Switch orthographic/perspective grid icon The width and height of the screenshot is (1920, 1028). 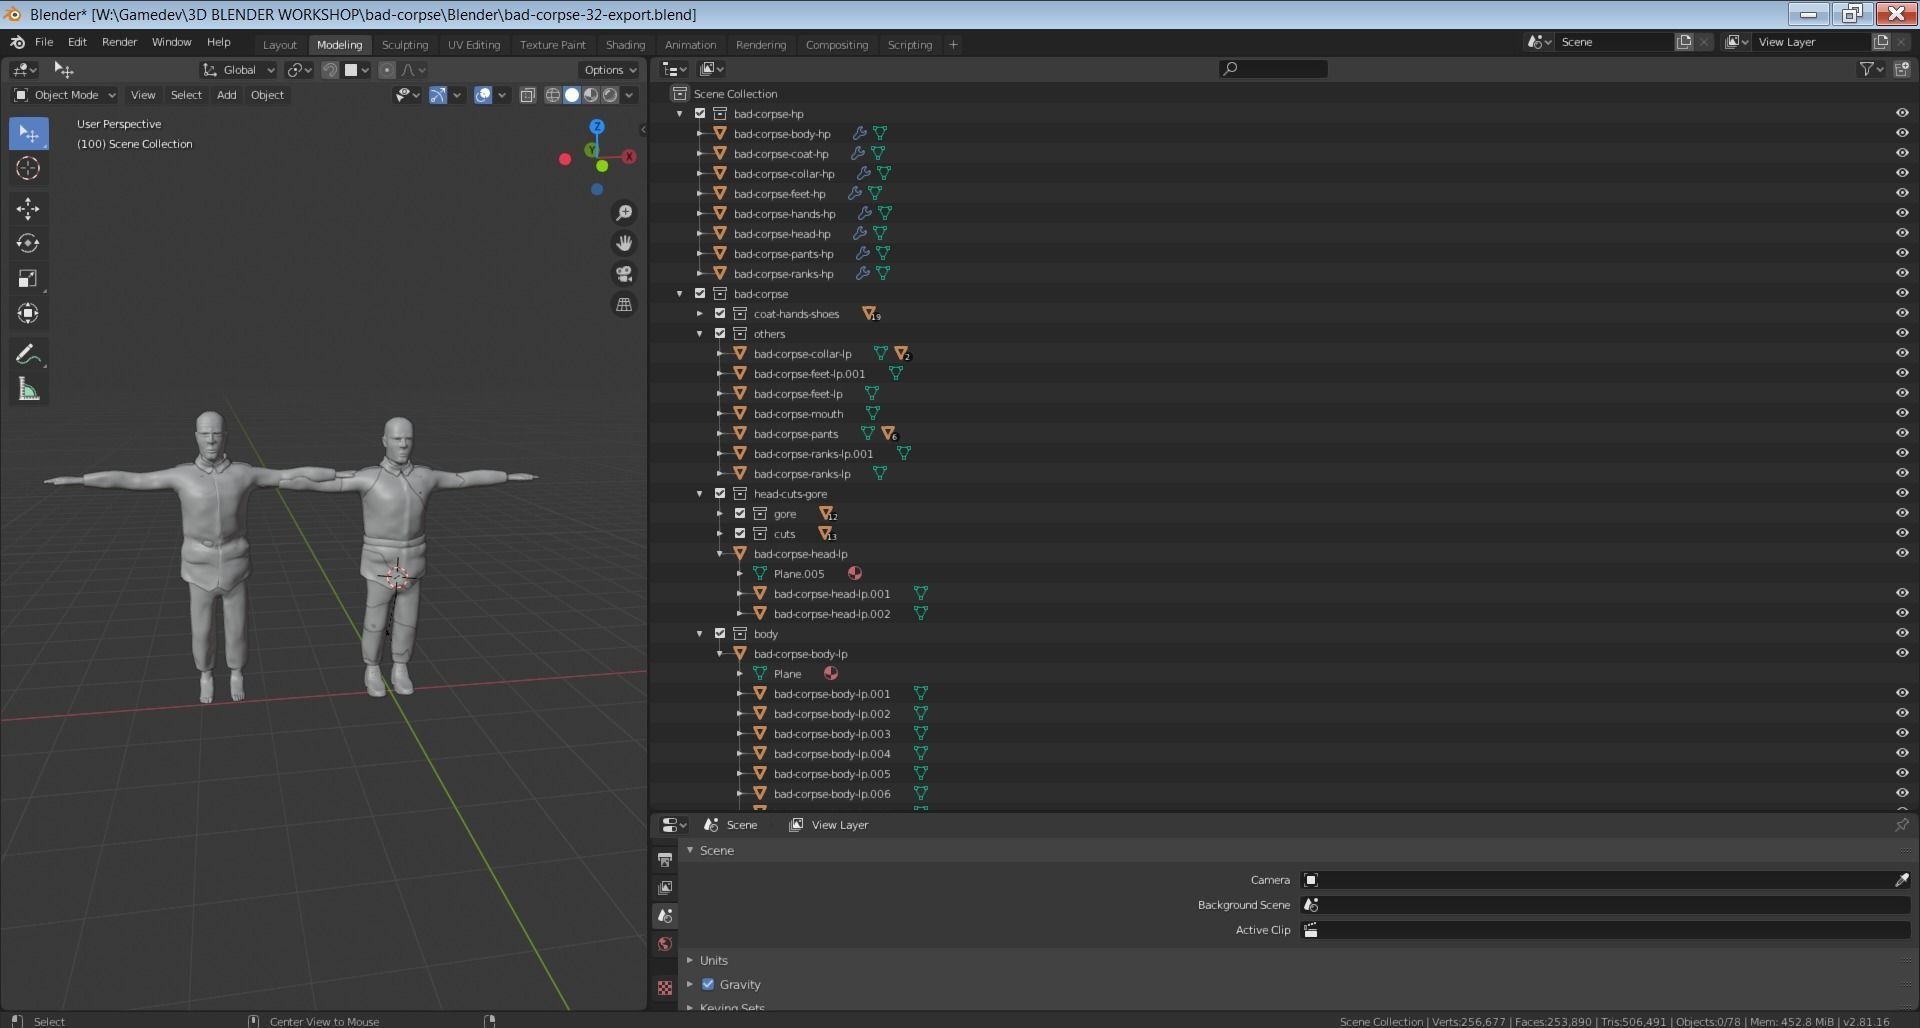coord(624,304)
